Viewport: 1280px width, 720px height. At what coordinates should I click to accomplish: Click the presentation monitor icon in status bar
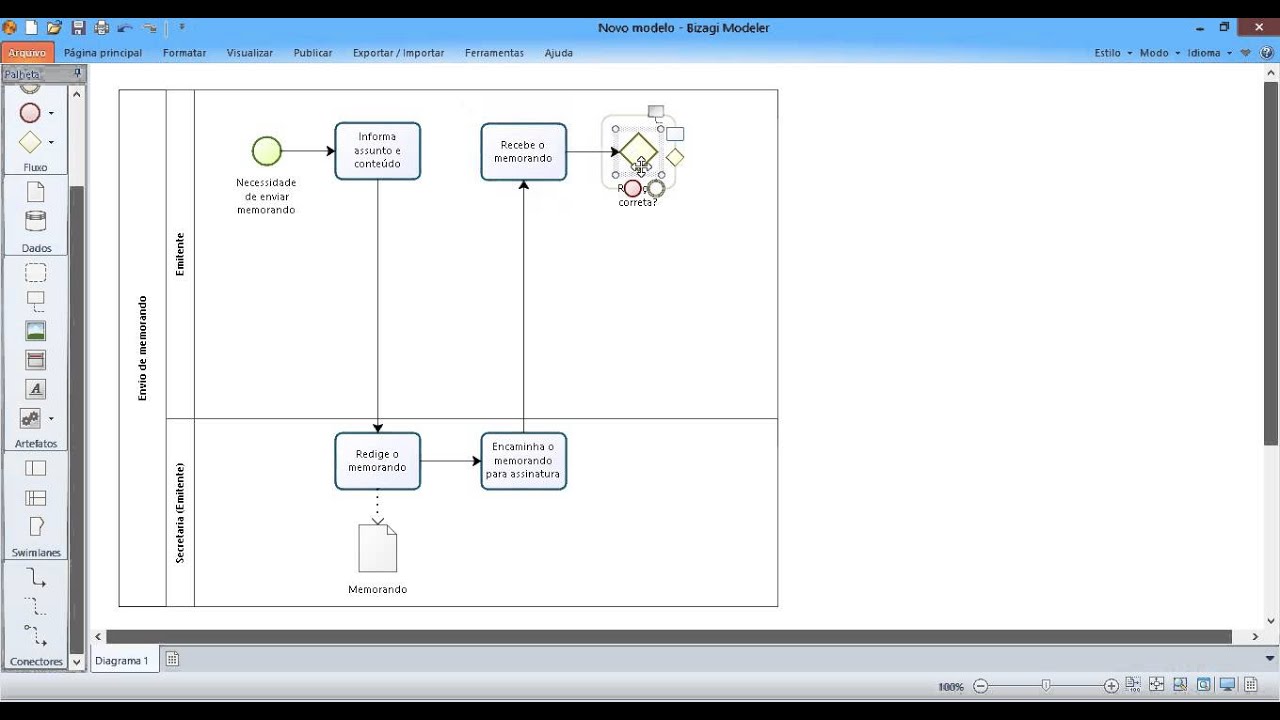point(1227,685)
